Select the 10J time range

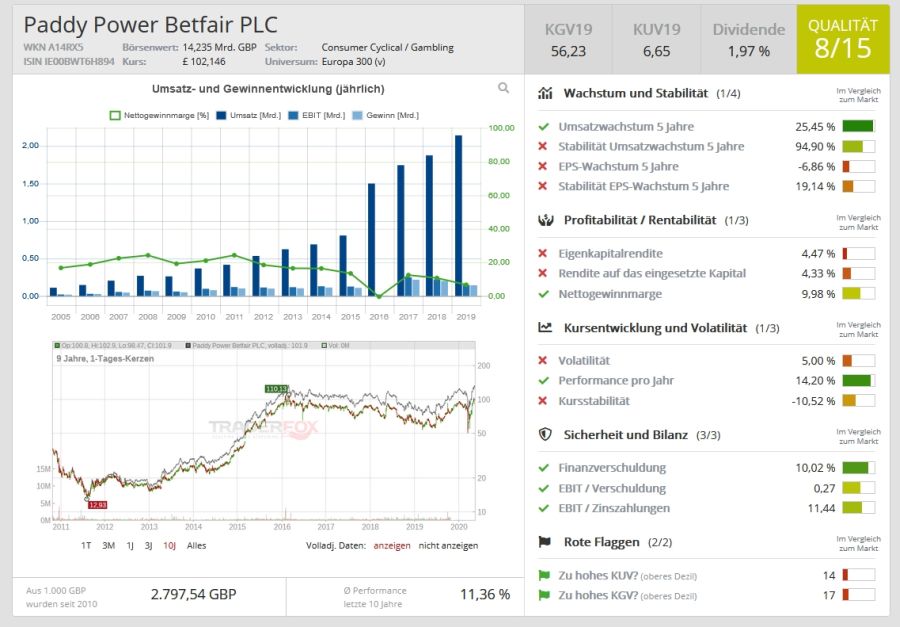[169, 545]
